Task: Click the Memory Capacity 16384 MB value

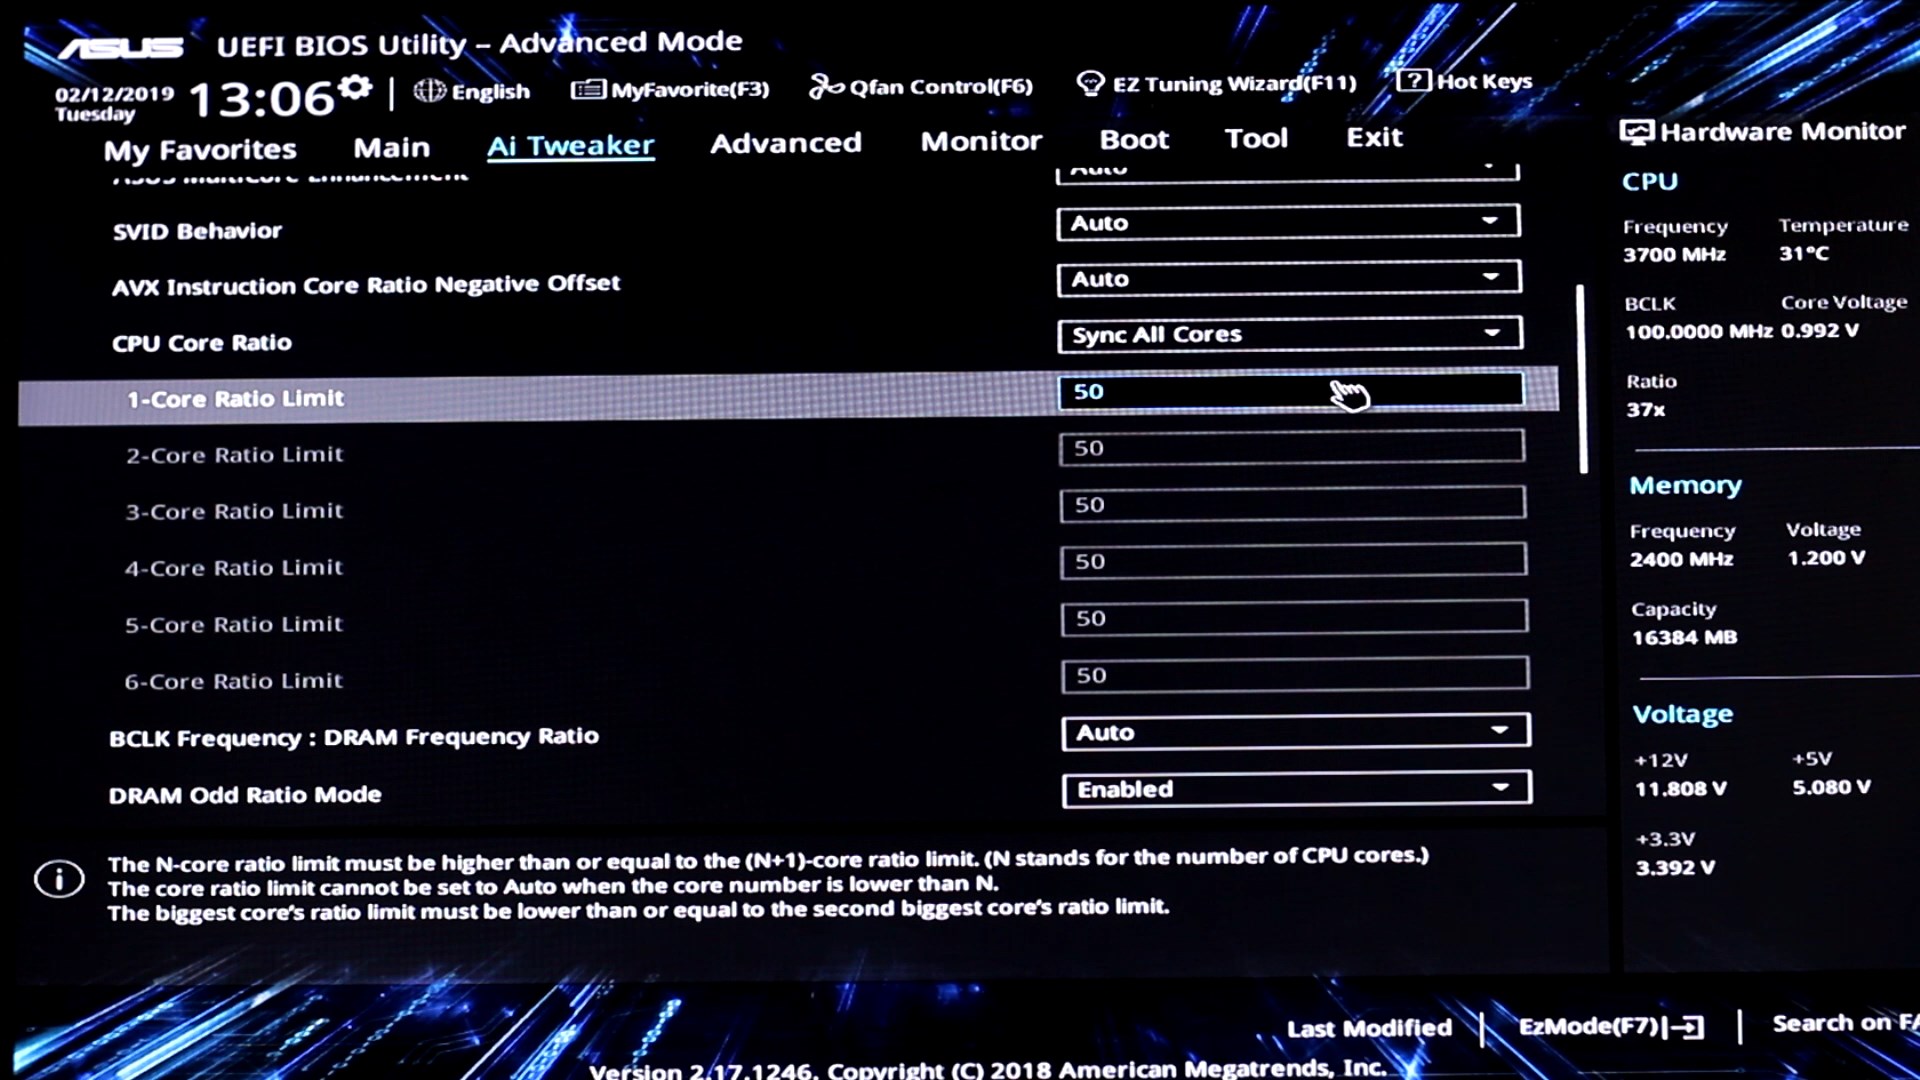Action: tap(1684, 637)
